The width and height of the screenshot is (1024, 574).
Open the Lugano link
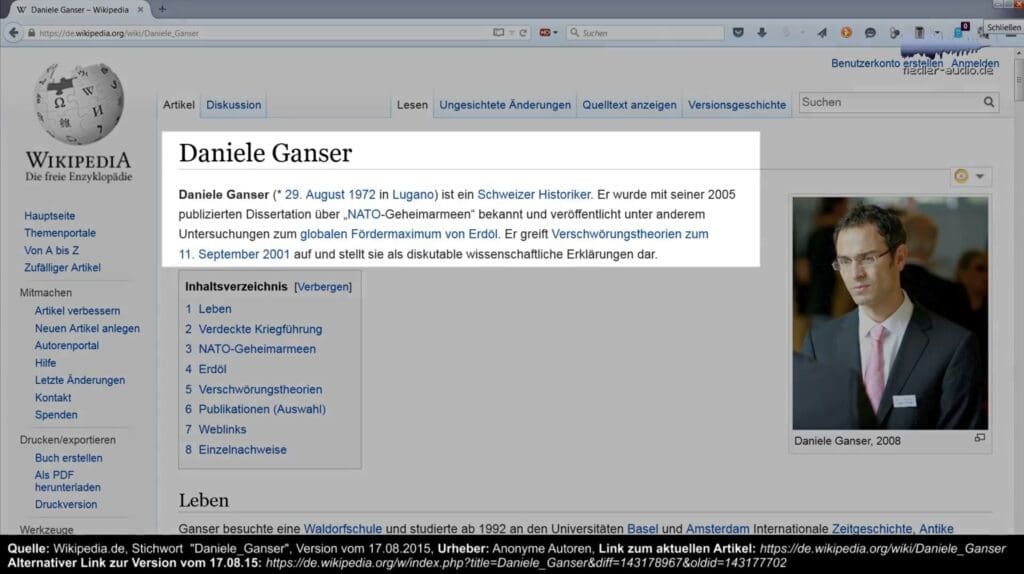[x=413, y=195]
